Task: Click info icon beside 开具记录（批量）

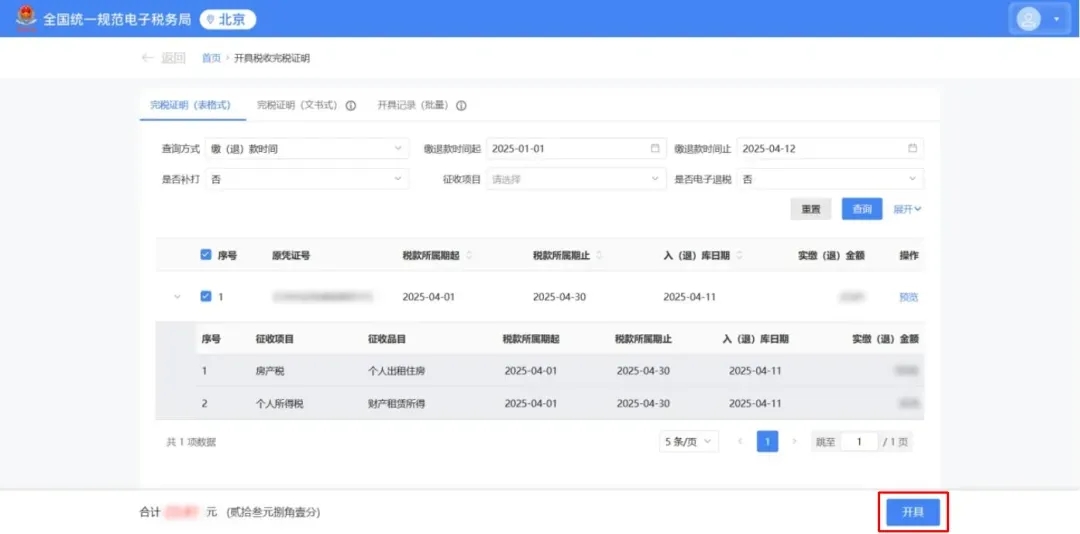Action: [461, 105]
